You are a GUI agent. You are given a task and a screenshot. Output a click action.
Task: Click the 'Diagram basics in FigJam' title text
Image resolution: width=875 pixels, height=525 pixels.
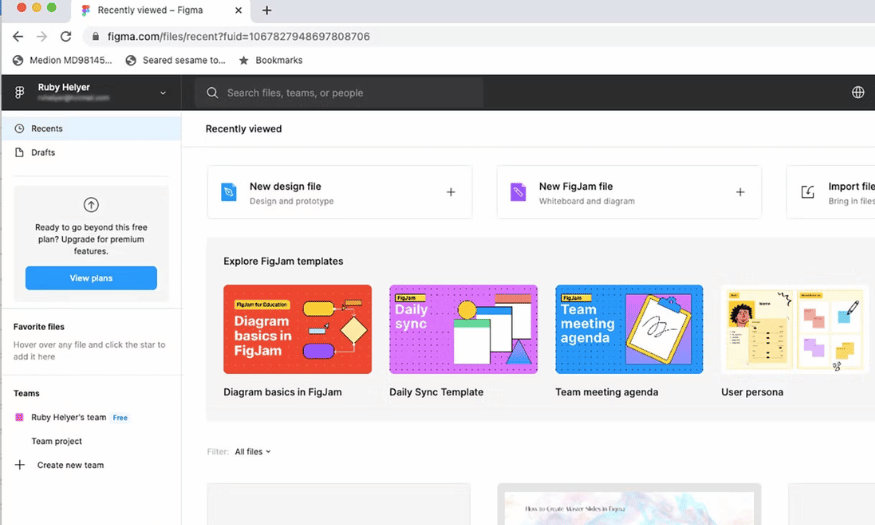(282, 392)
